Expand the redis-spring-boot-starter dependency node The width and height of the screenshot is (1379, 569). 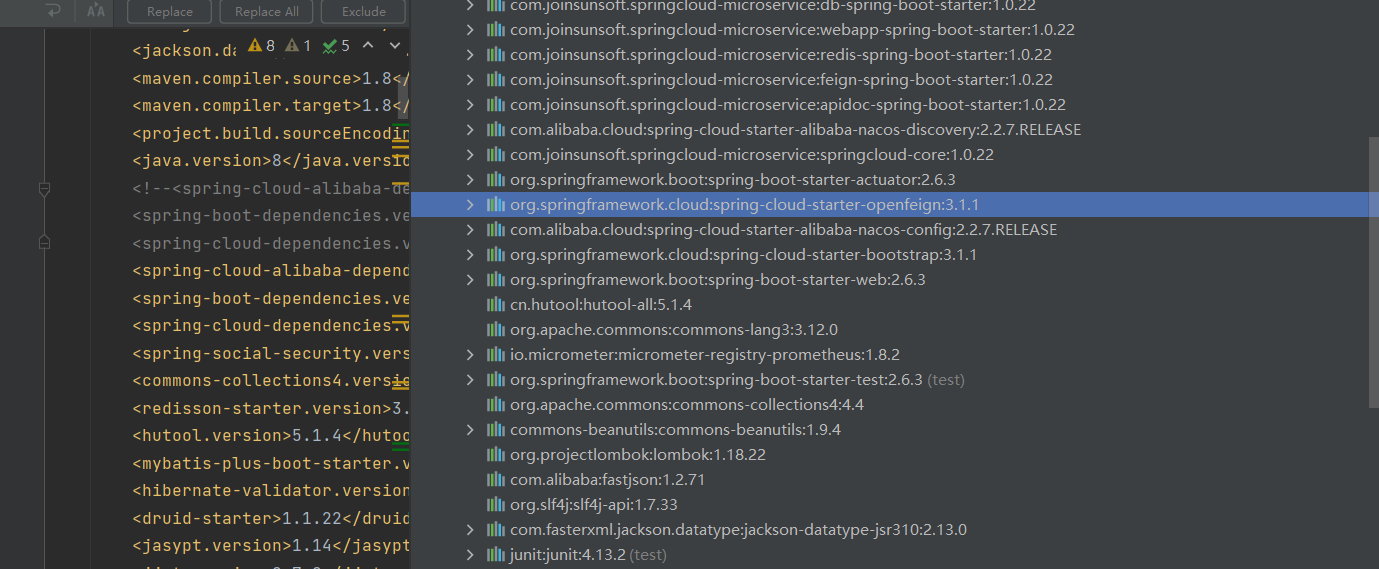coord(470,55)
